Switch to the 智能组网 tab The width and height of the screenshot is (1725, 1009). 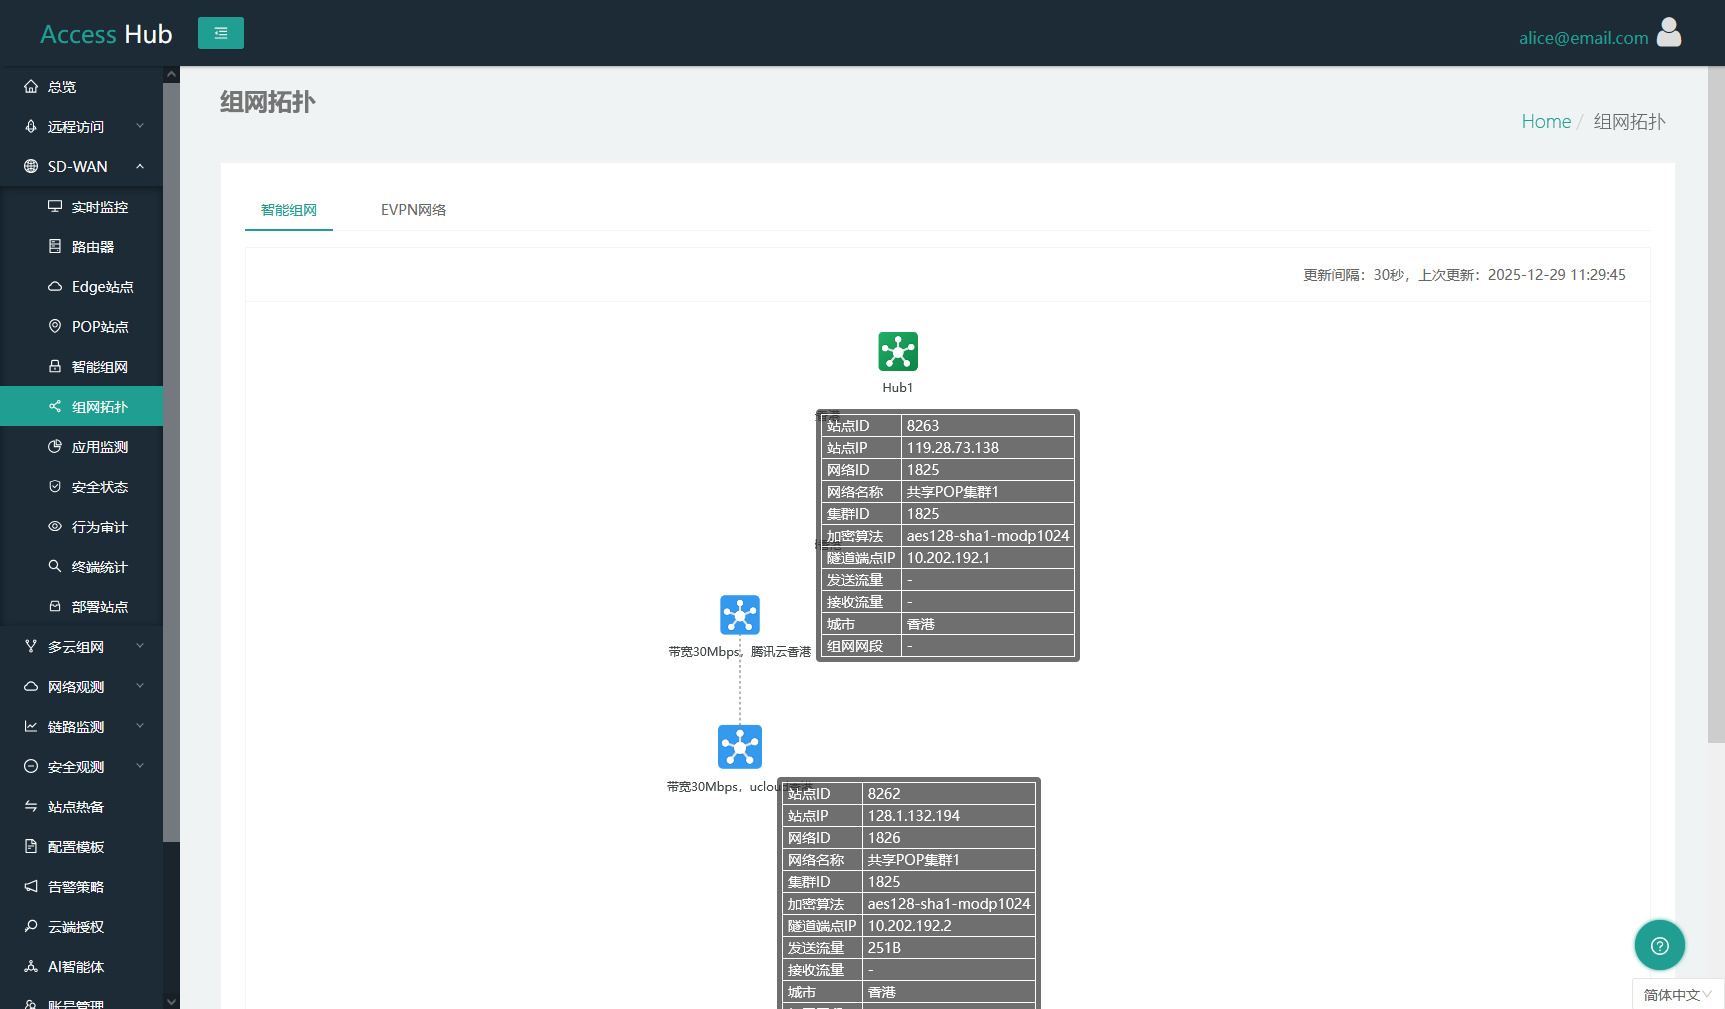point(289,210)
